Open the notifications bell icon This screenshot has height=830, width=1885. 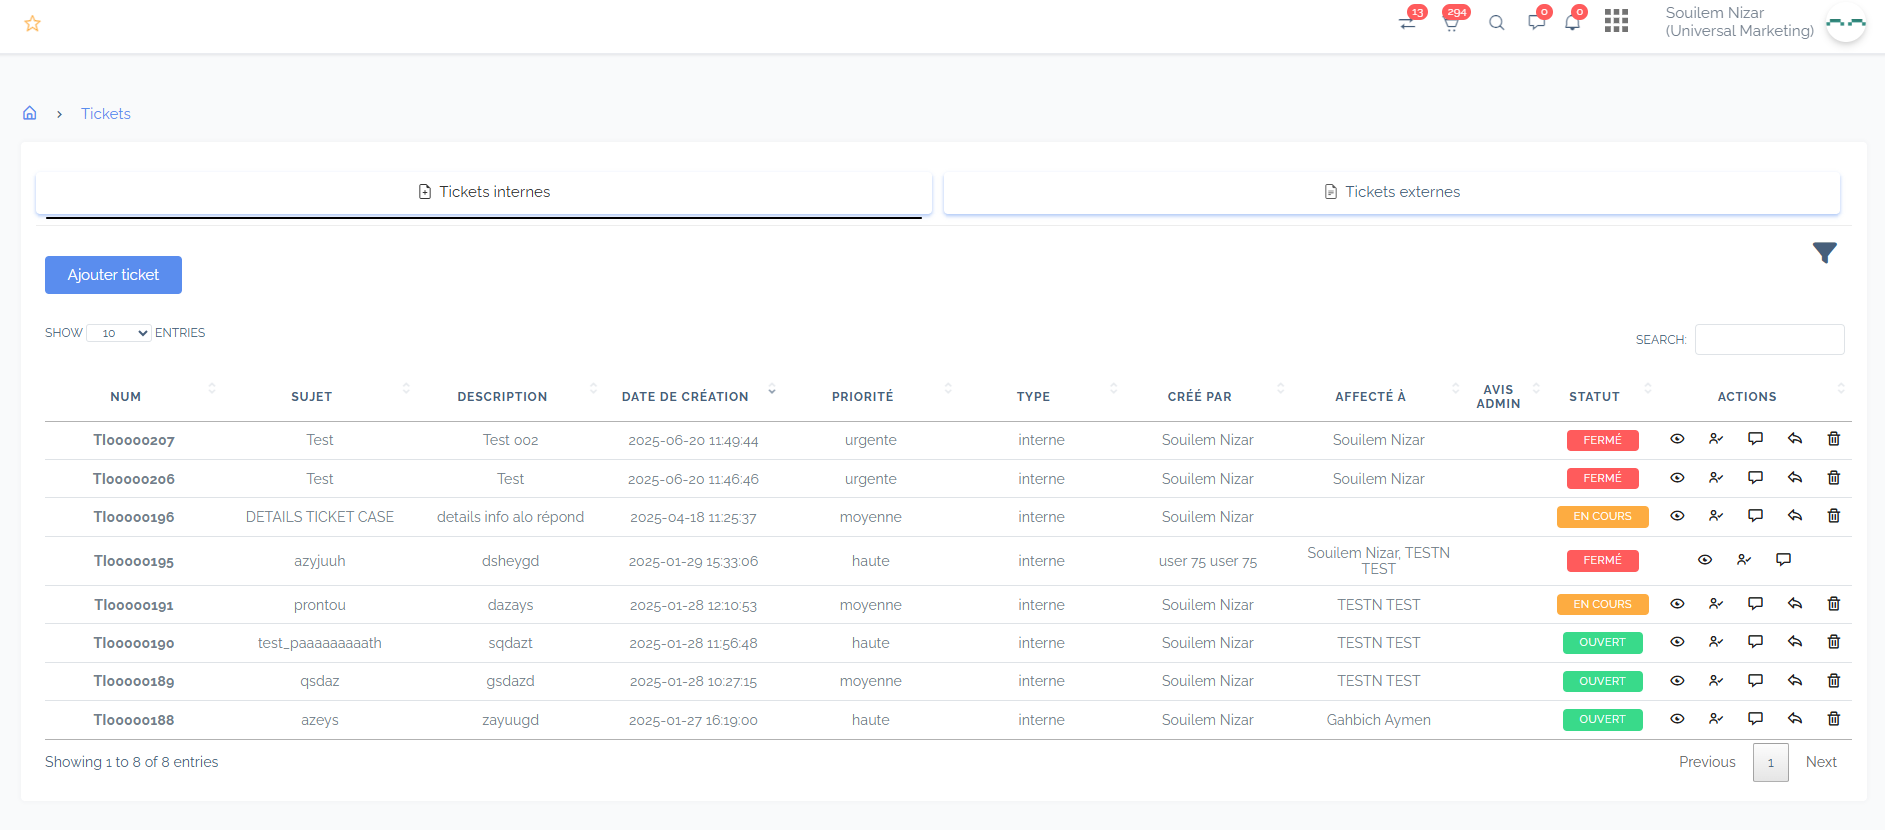[1572, 23]
